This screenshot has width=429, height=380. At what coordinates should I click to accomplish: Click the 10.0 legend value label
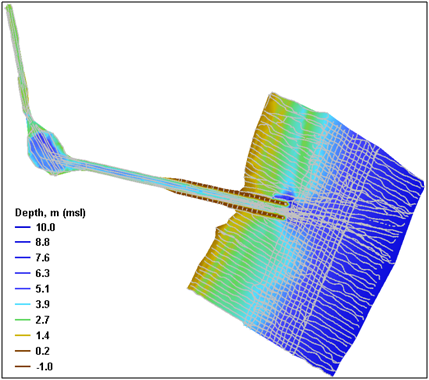(44, 227)
